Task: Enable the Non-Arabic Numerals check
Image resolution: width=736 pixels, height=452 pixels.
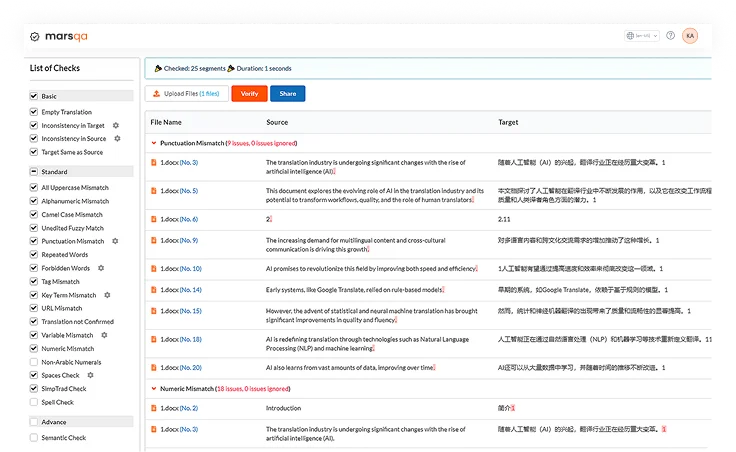Action: click(x=35, y=362)
